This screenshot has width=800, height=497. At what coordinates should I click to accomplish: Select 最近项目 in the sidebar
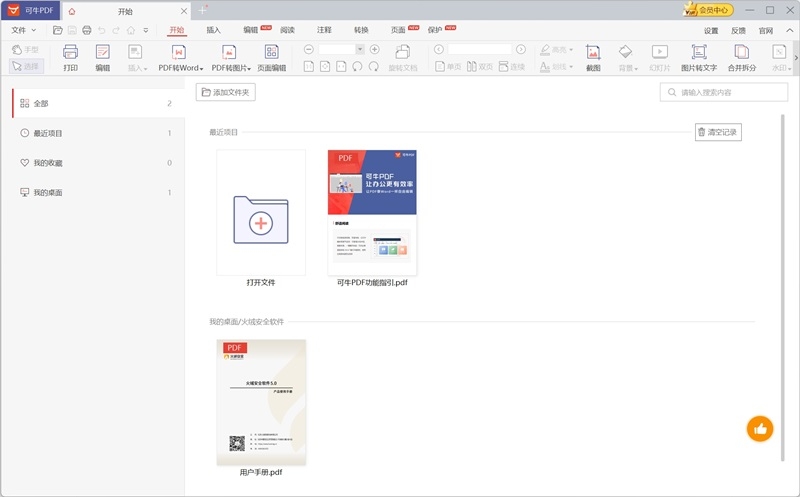[x=49, y=133]
